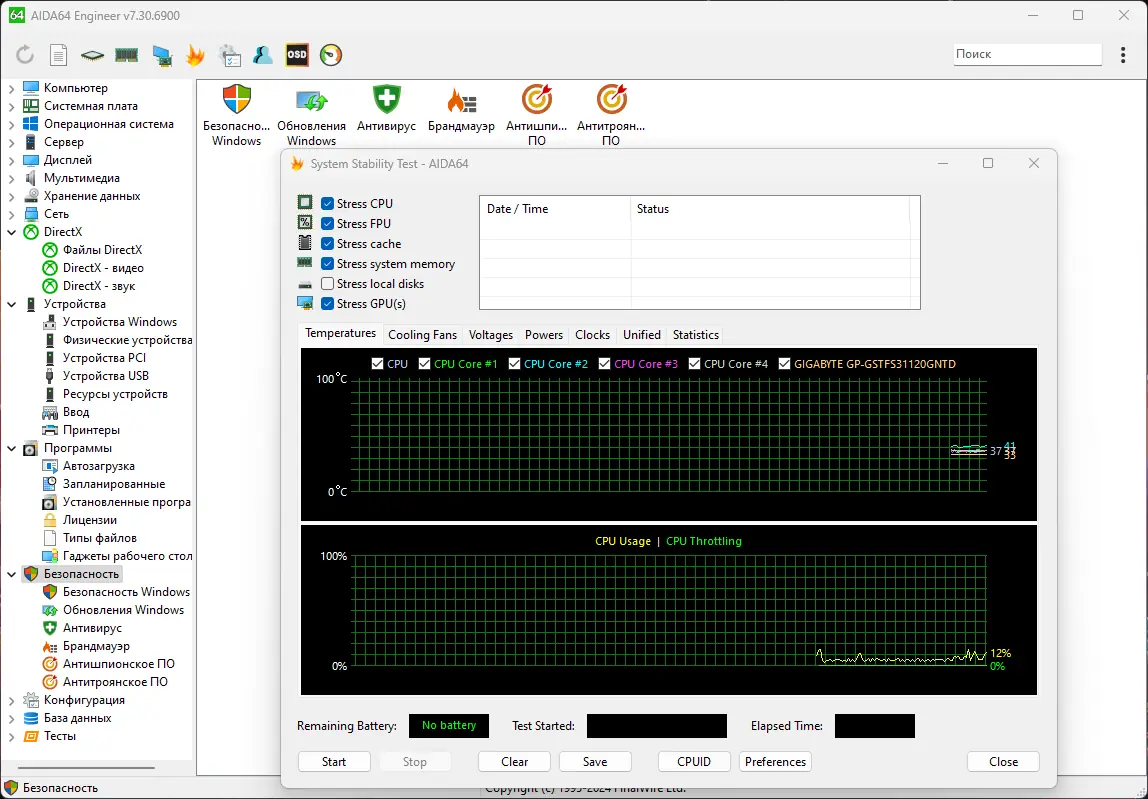Open the OSD panel toolbar icon
Viewport: 1148px width, 799px height.
click(x=297, y=55)
